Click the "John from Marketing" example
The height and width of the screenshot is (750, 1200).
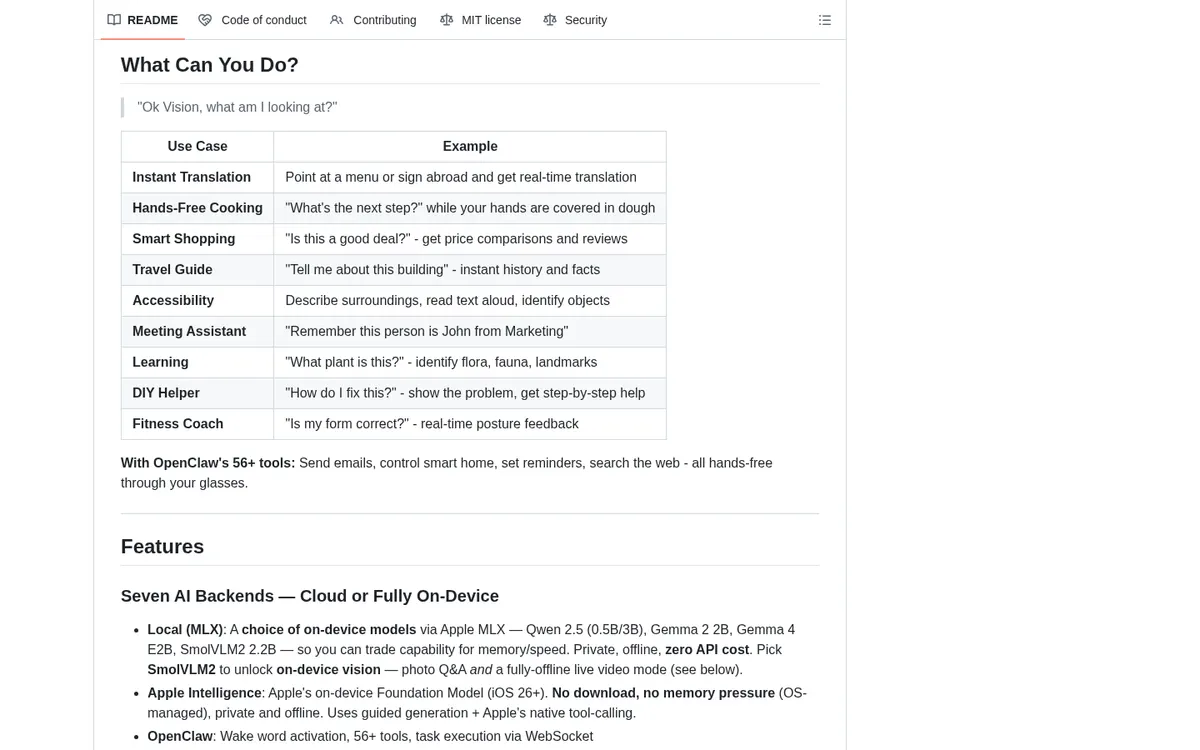[470, 331]
